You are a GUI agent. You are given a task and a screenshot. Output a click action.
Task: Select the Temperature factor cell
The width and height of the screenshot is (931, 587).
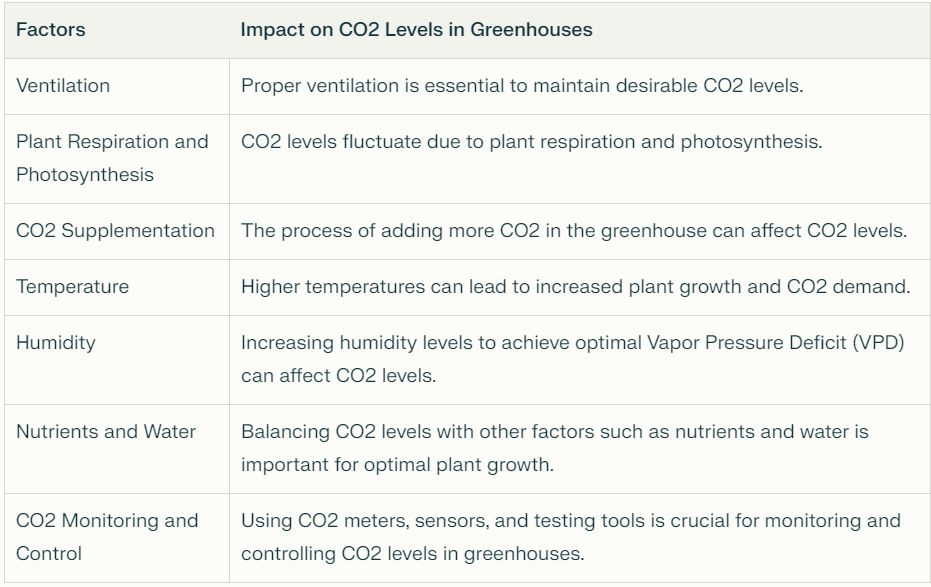pos(72,287)
